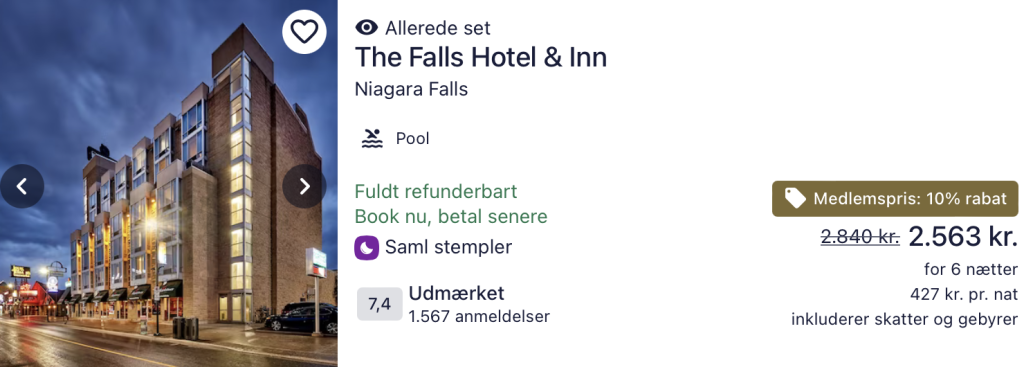Show next hotel photo

pyautogui.click(x=304, y=186)
